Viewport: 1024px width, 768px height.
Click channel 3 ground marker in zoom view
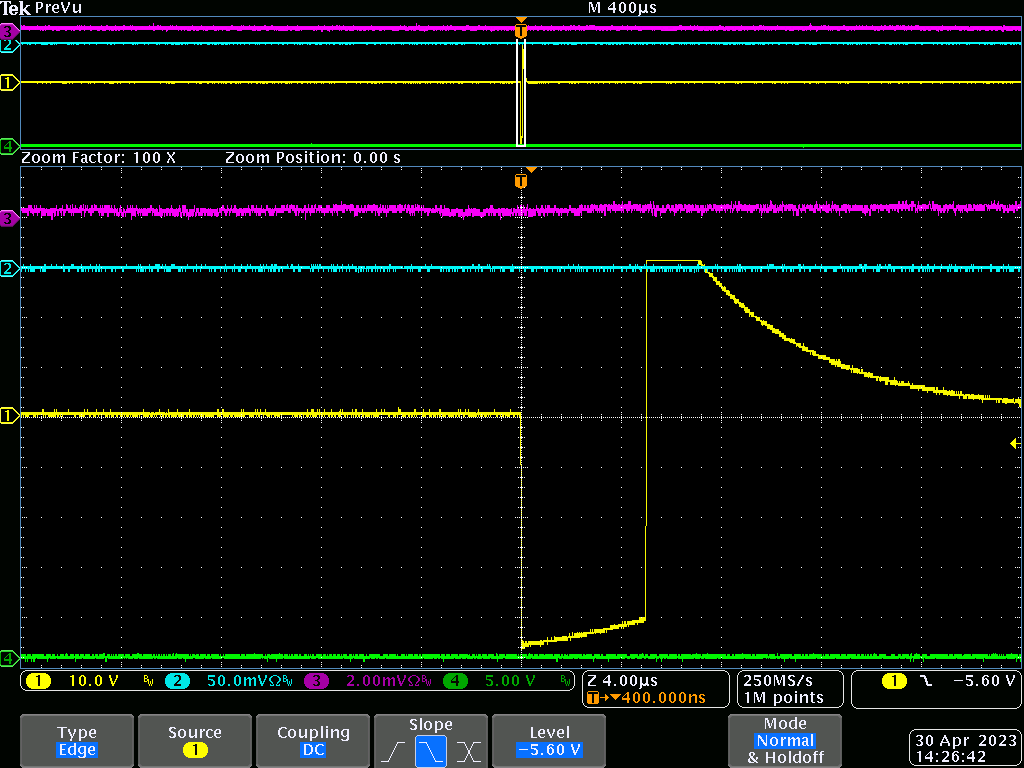tap(10, 217)
